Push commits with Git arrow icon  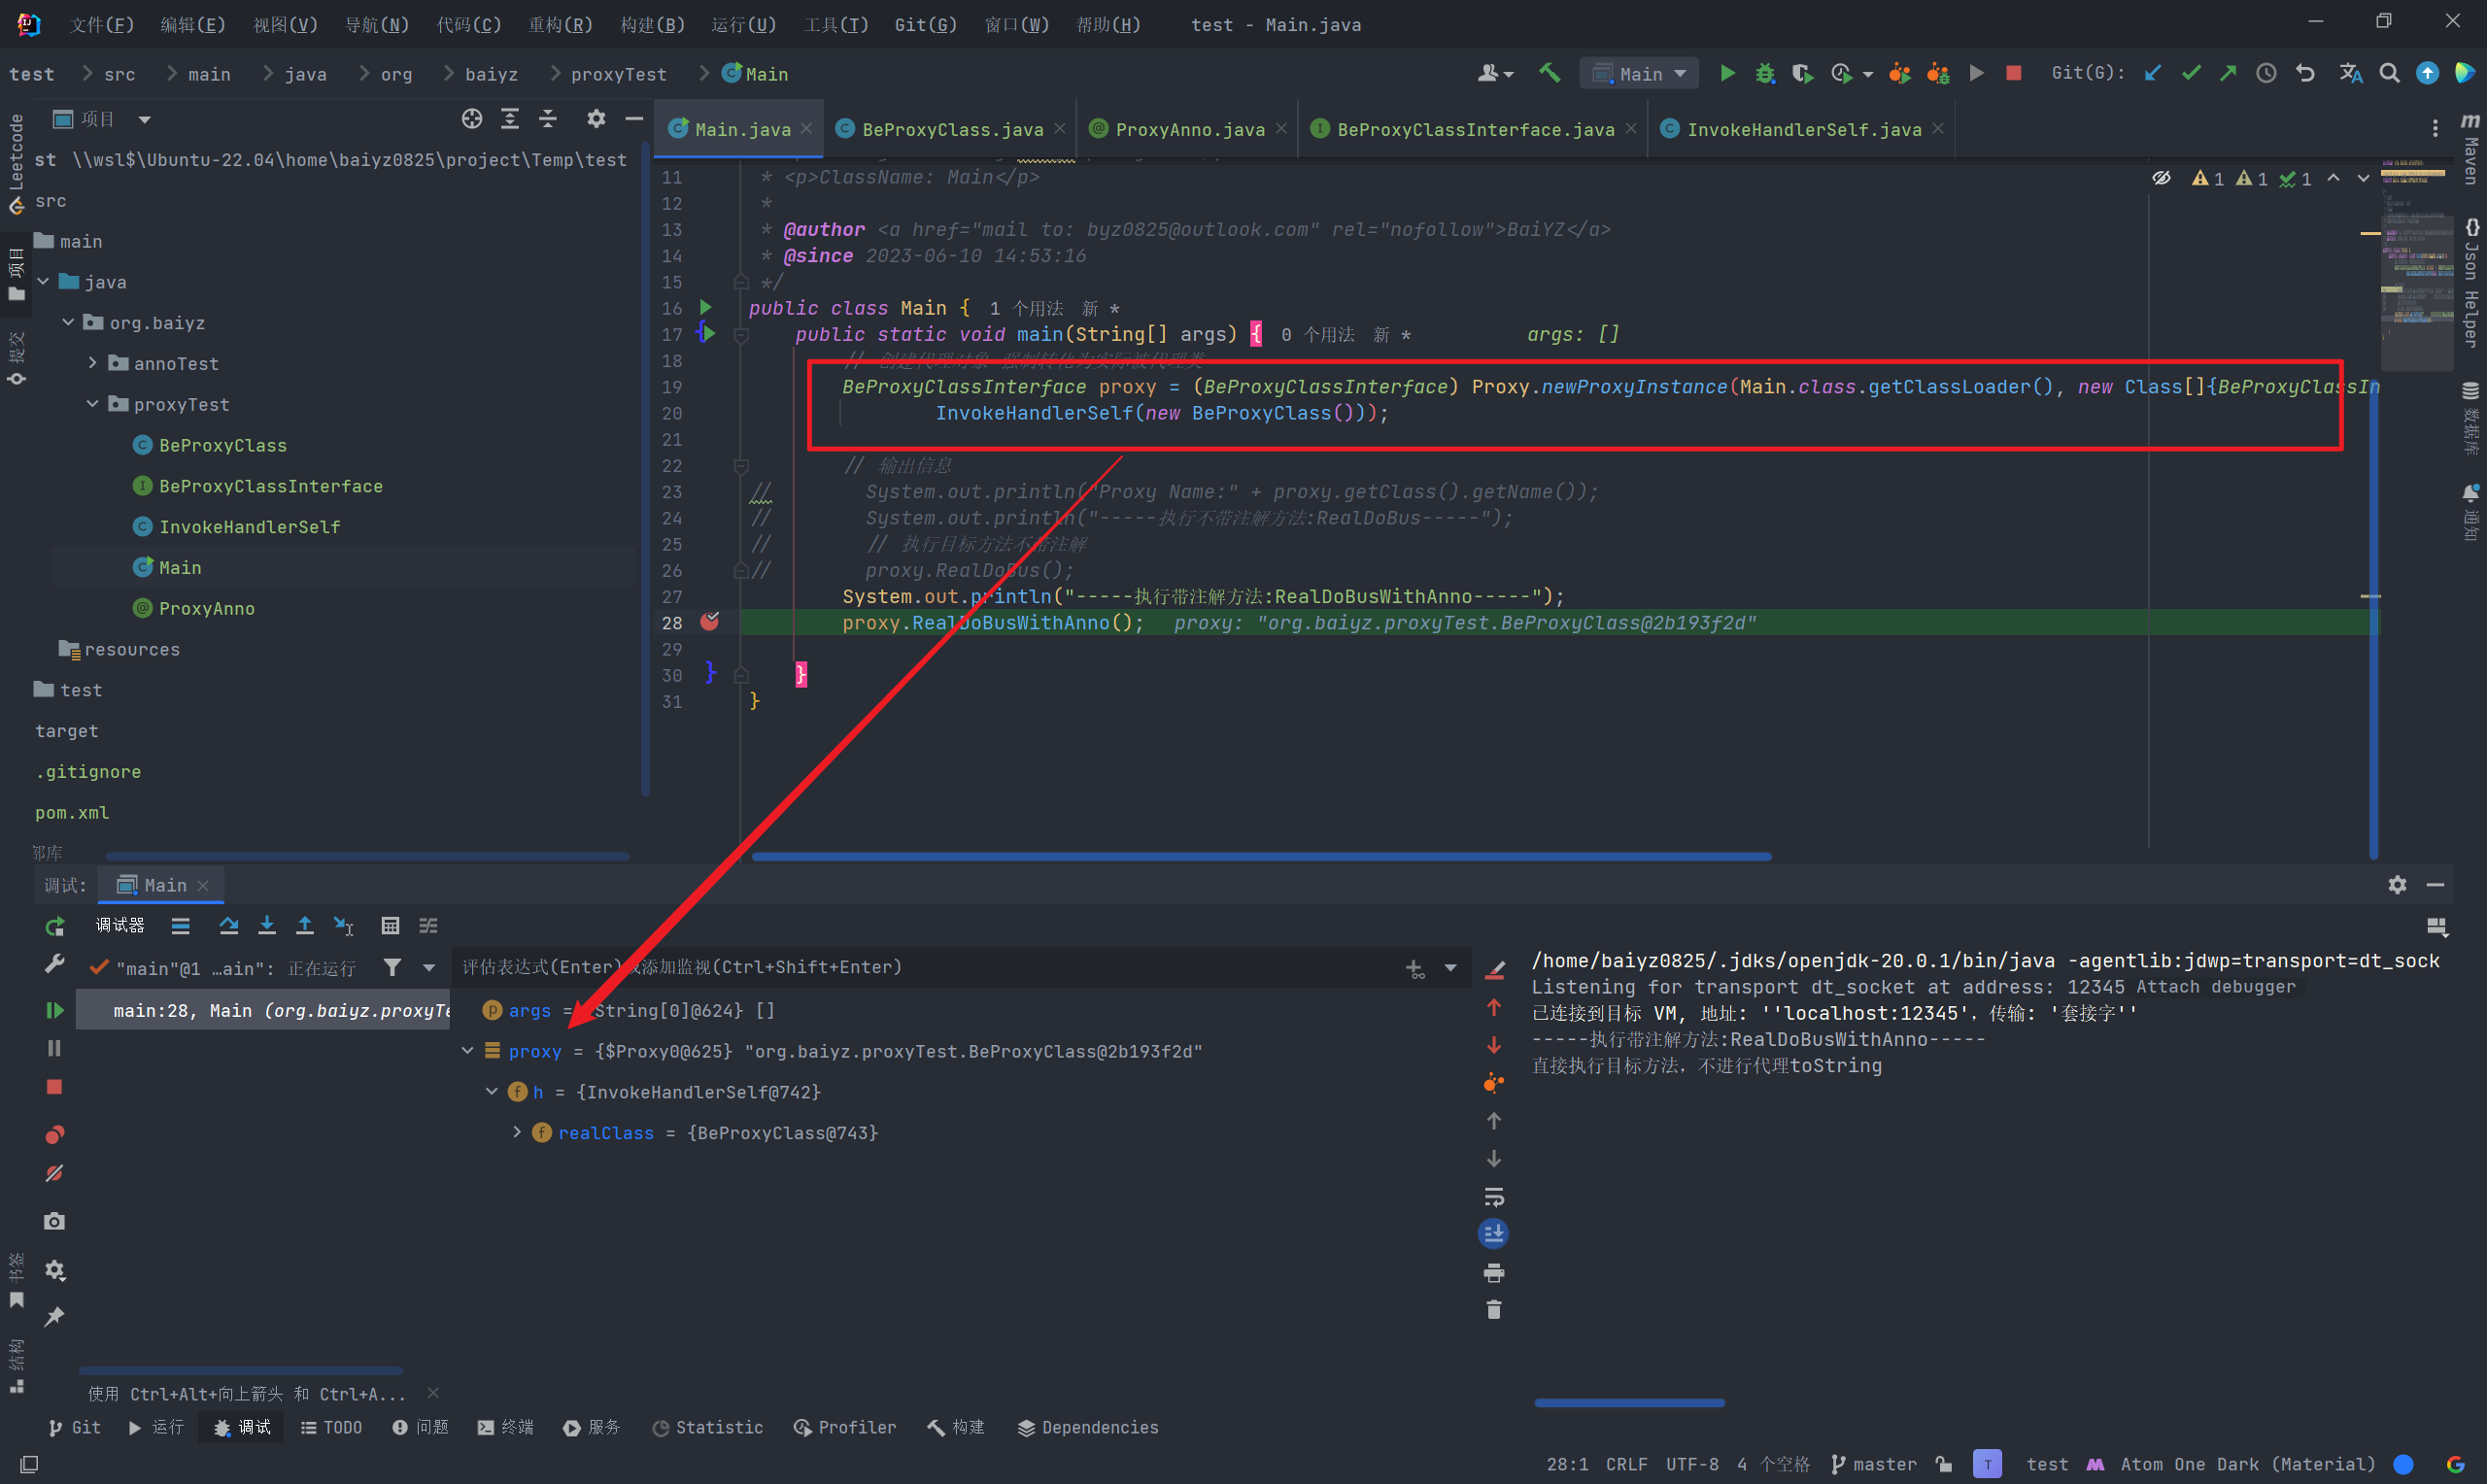(x=2228, y=73)
